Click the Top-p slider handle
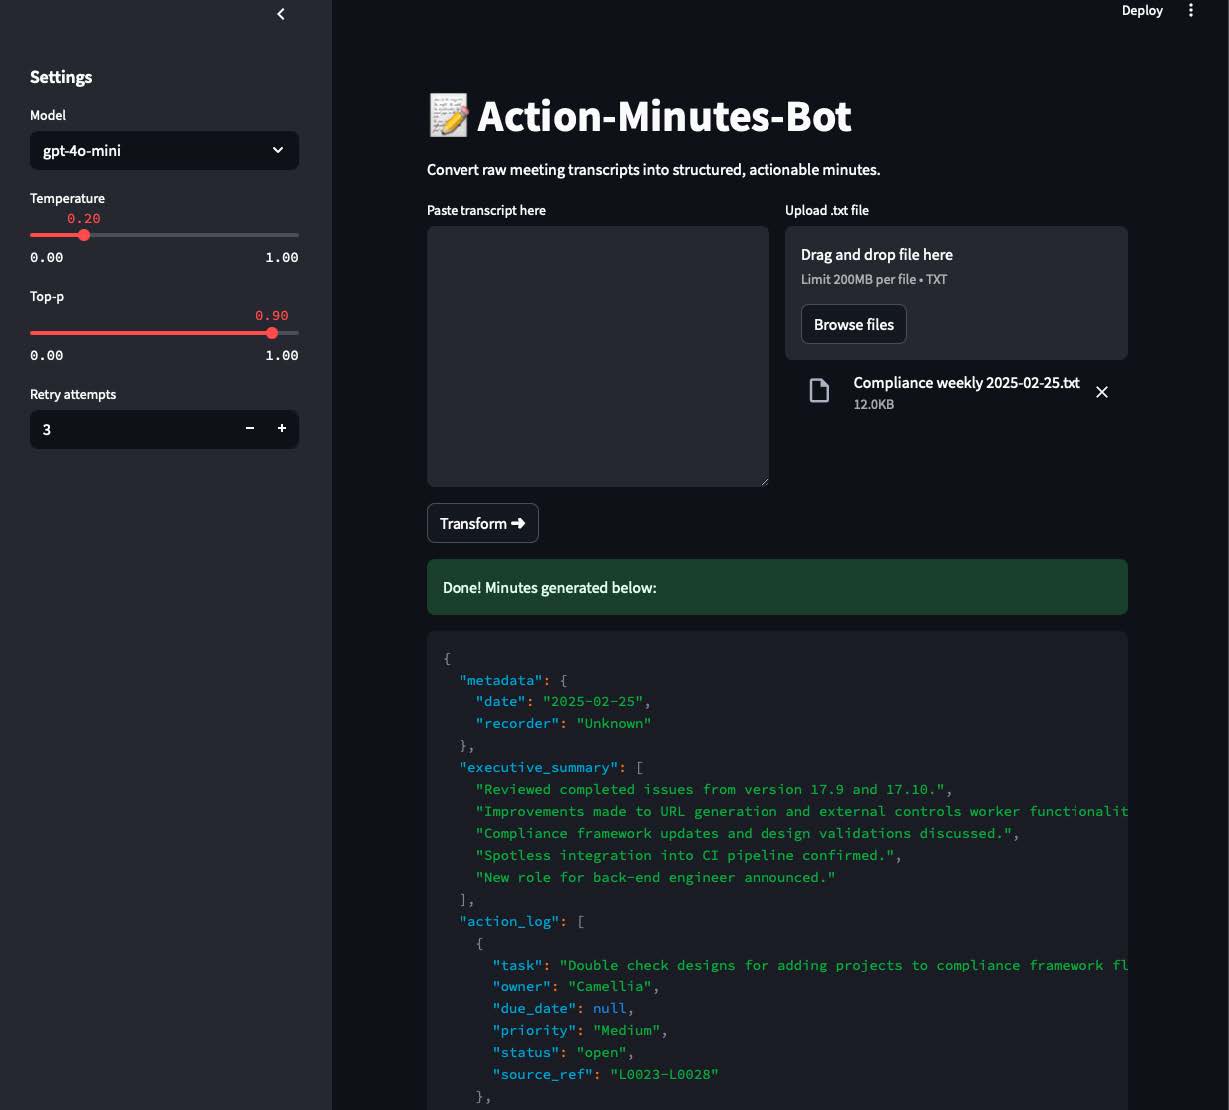Viewport: 1229px width, 1110px height. coord(272,333)
